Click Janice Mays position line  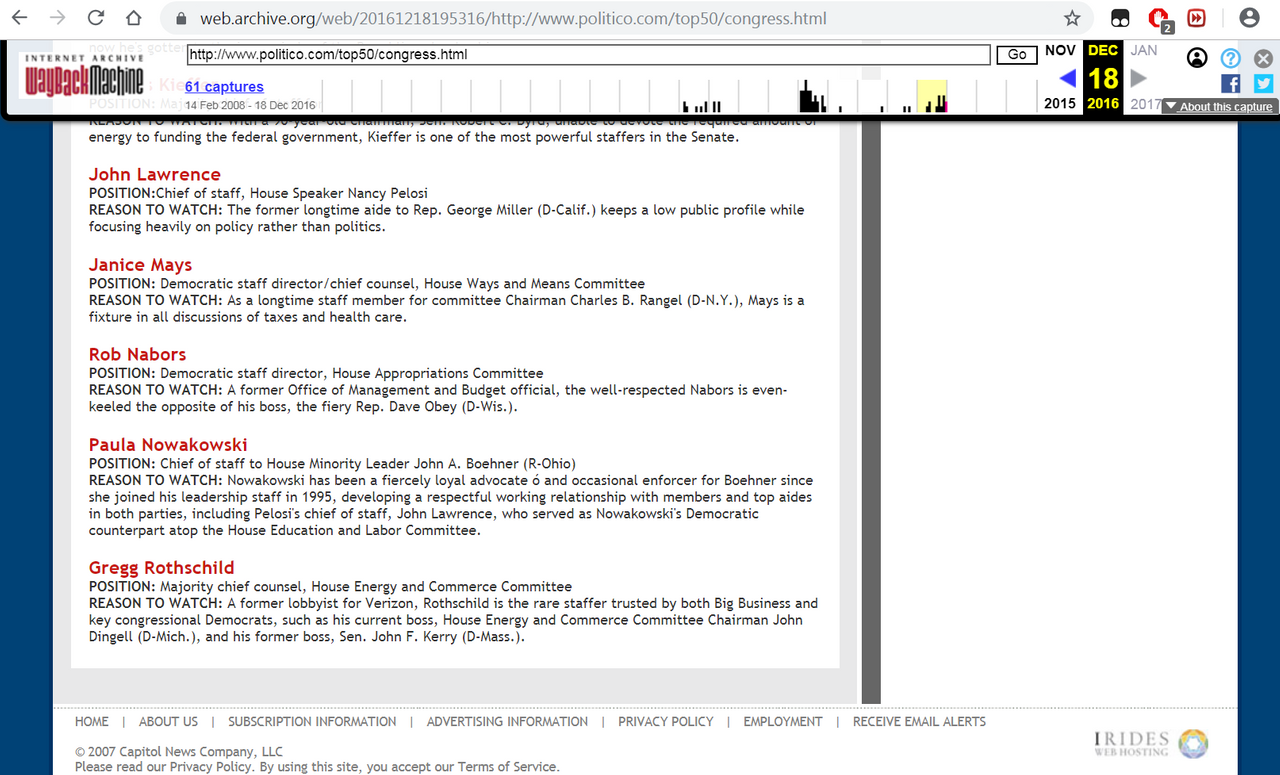[367, 283]
